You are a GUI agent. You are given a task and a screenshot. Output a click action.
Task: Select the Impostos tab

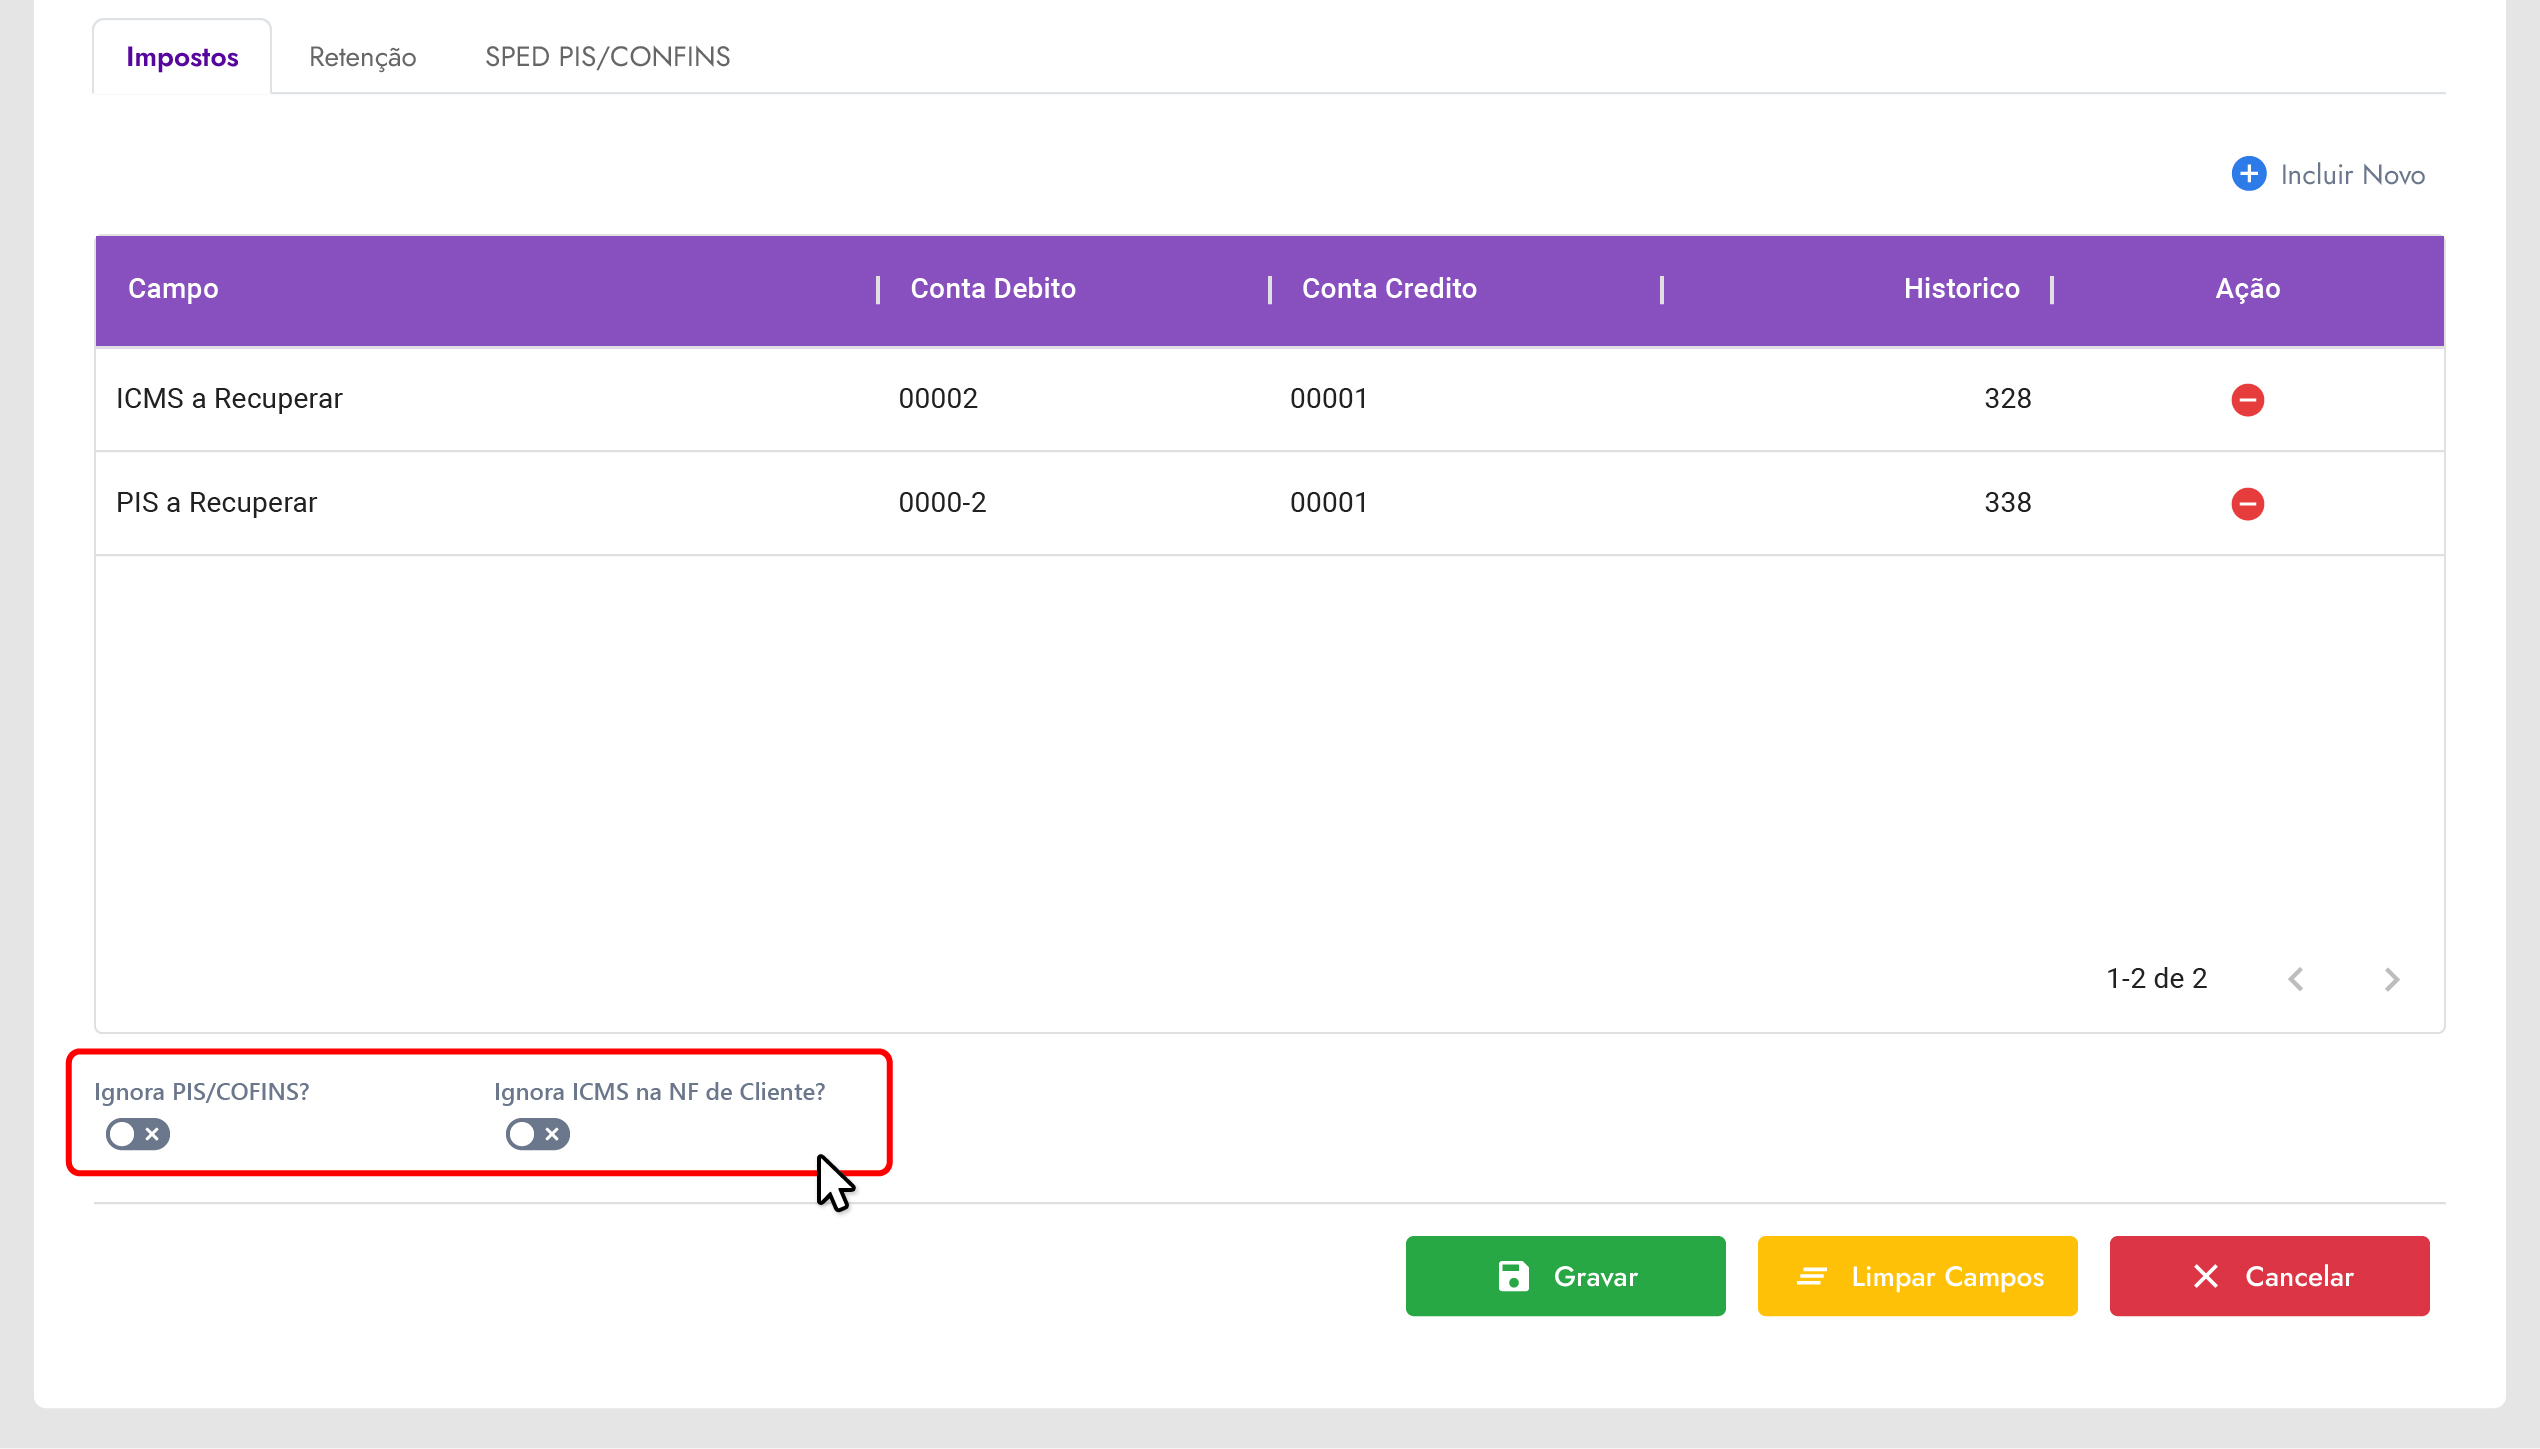182,57
